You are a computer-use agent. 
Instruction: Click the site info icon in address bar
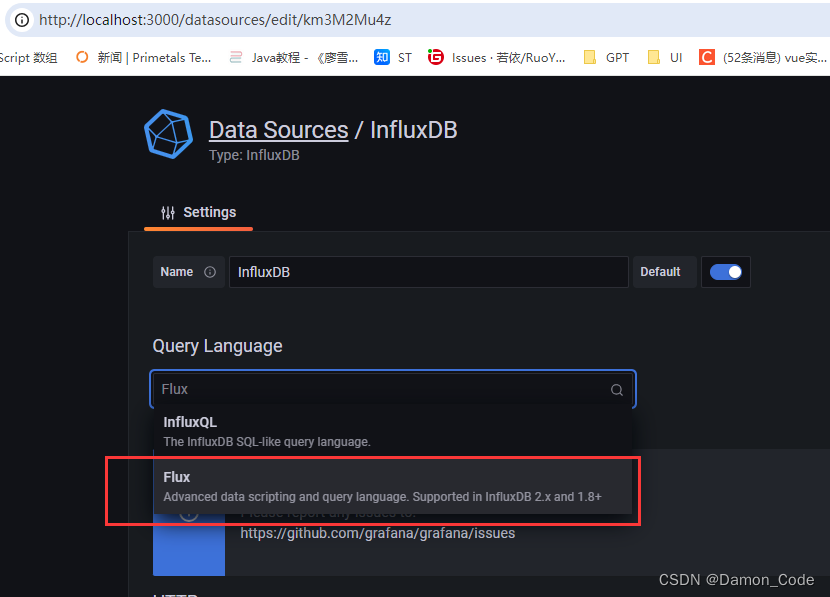pos(22,20)
